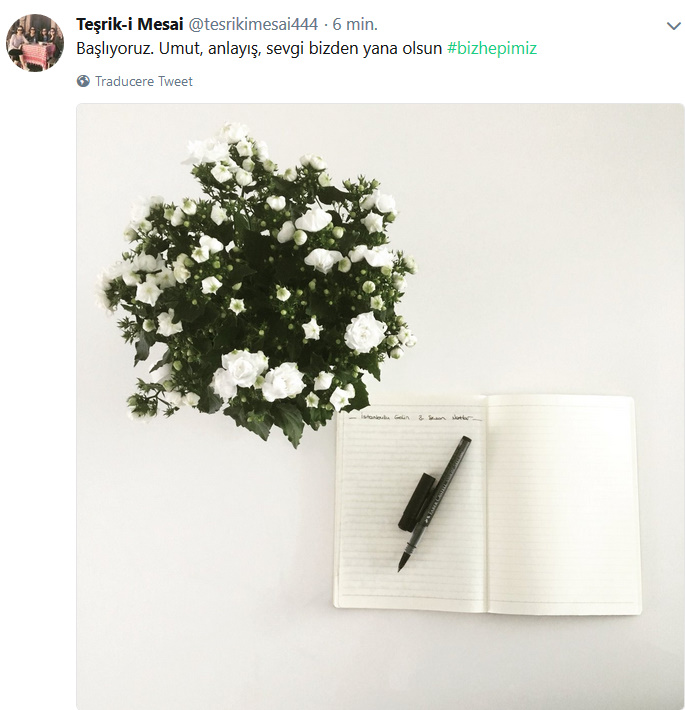Click the handwritten heading line in notebook
The height and width of the screenshot is (710, 685).
click(415, 417)
